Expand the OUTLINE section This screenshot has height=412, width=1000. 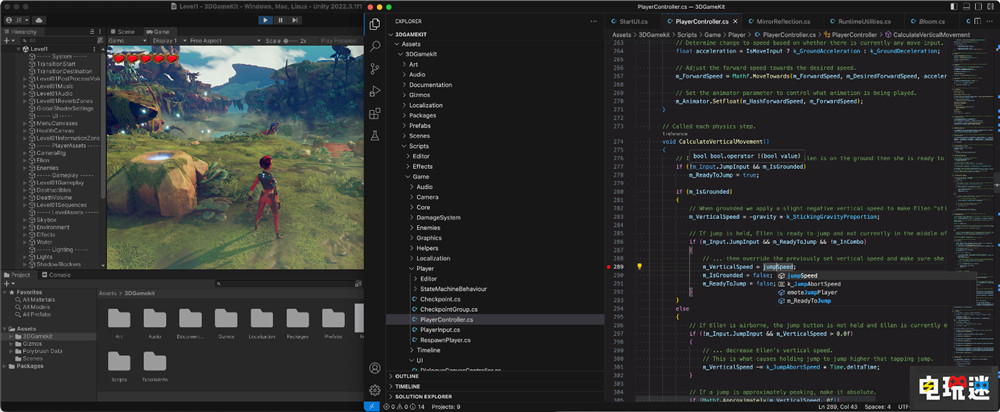point(408,375)
